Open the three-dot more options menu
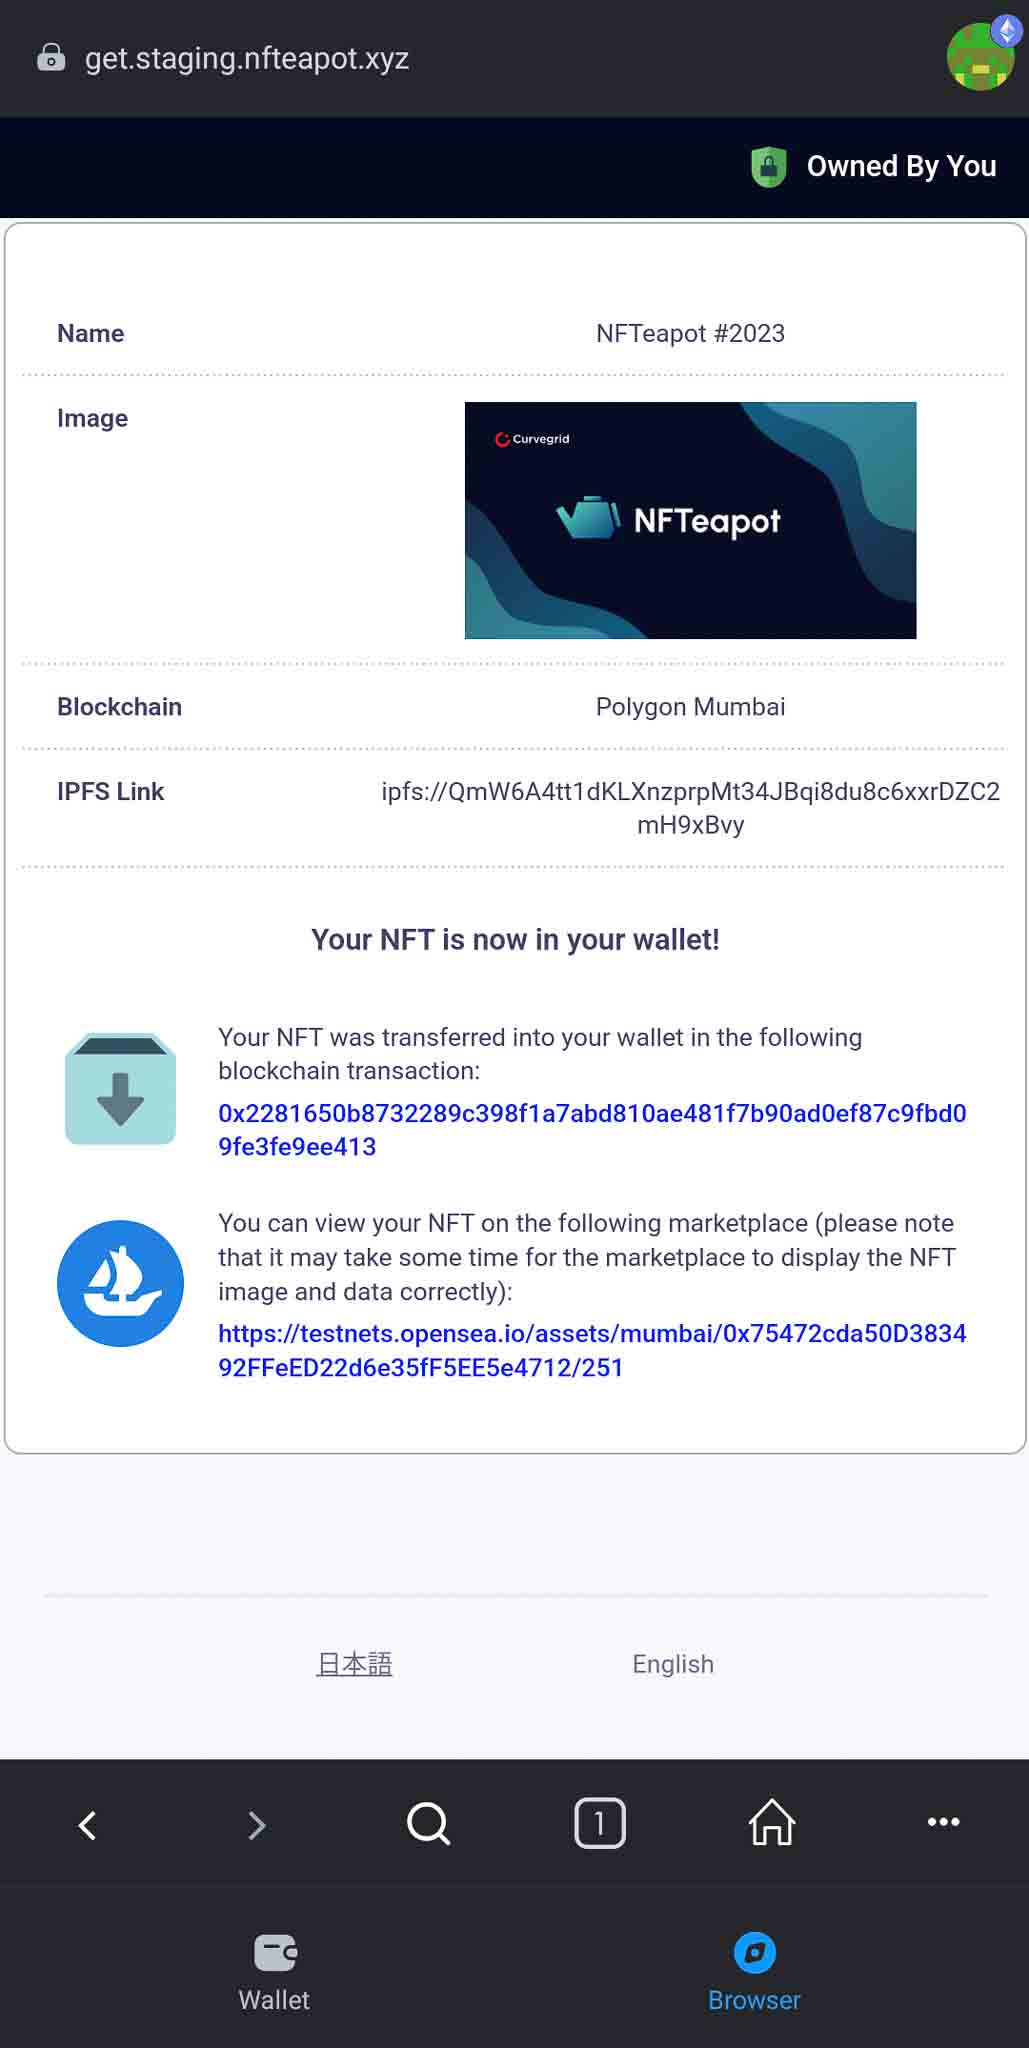 click(943, 1822)
